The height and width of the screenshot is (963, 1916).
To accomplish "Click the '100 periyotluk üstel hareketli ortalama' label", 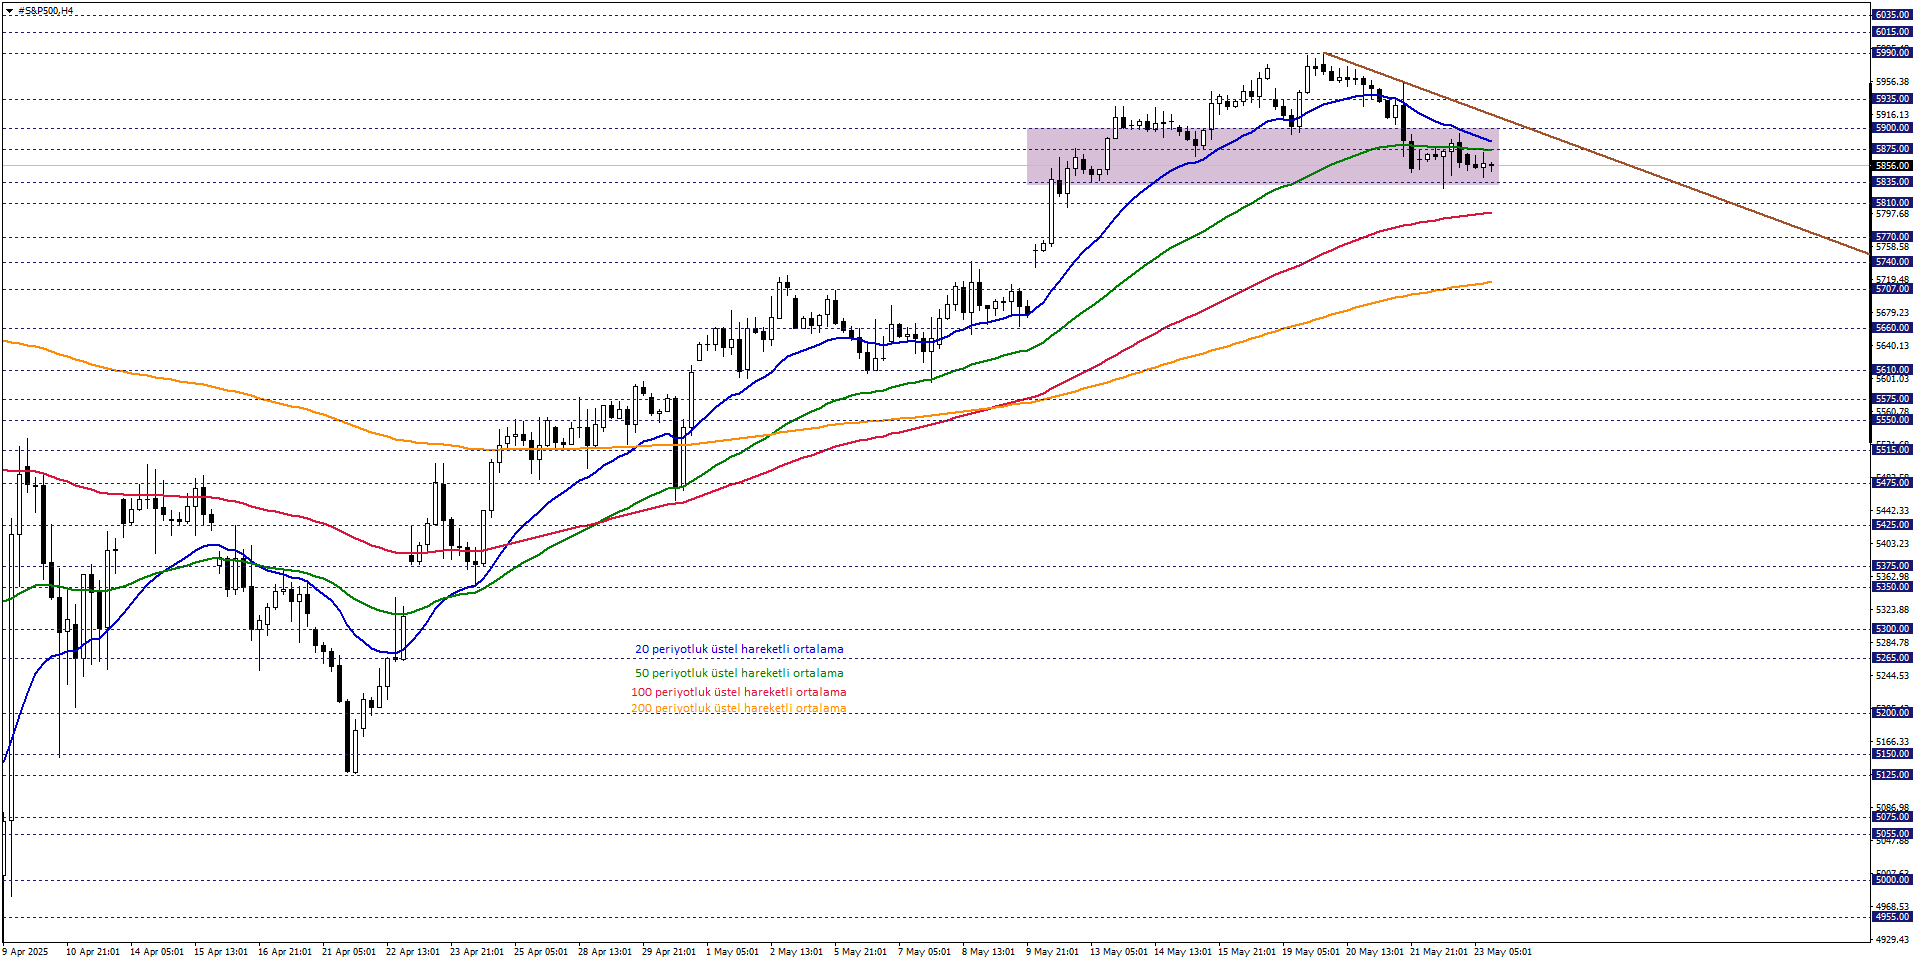I will [x=738, y=692].
